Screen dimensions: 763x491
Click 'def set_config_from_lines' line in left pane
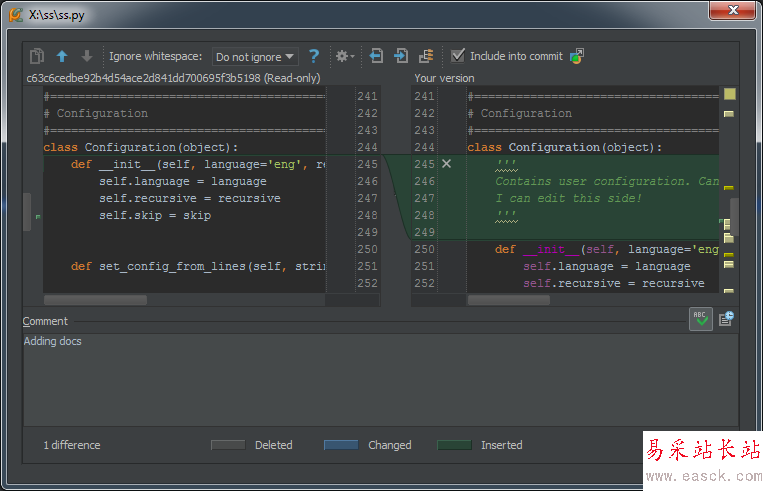pyautogui.click(x=198, y=266)
